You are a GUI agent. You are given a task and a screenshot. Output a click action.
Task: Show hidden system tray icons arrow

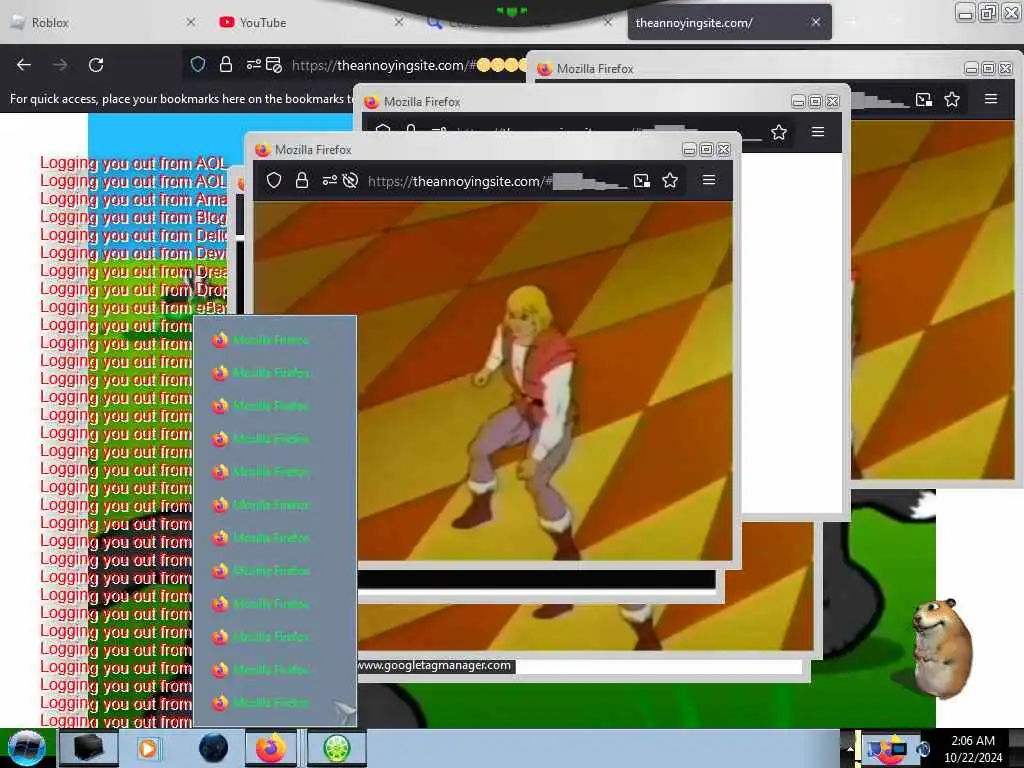(x=850, y=749)
